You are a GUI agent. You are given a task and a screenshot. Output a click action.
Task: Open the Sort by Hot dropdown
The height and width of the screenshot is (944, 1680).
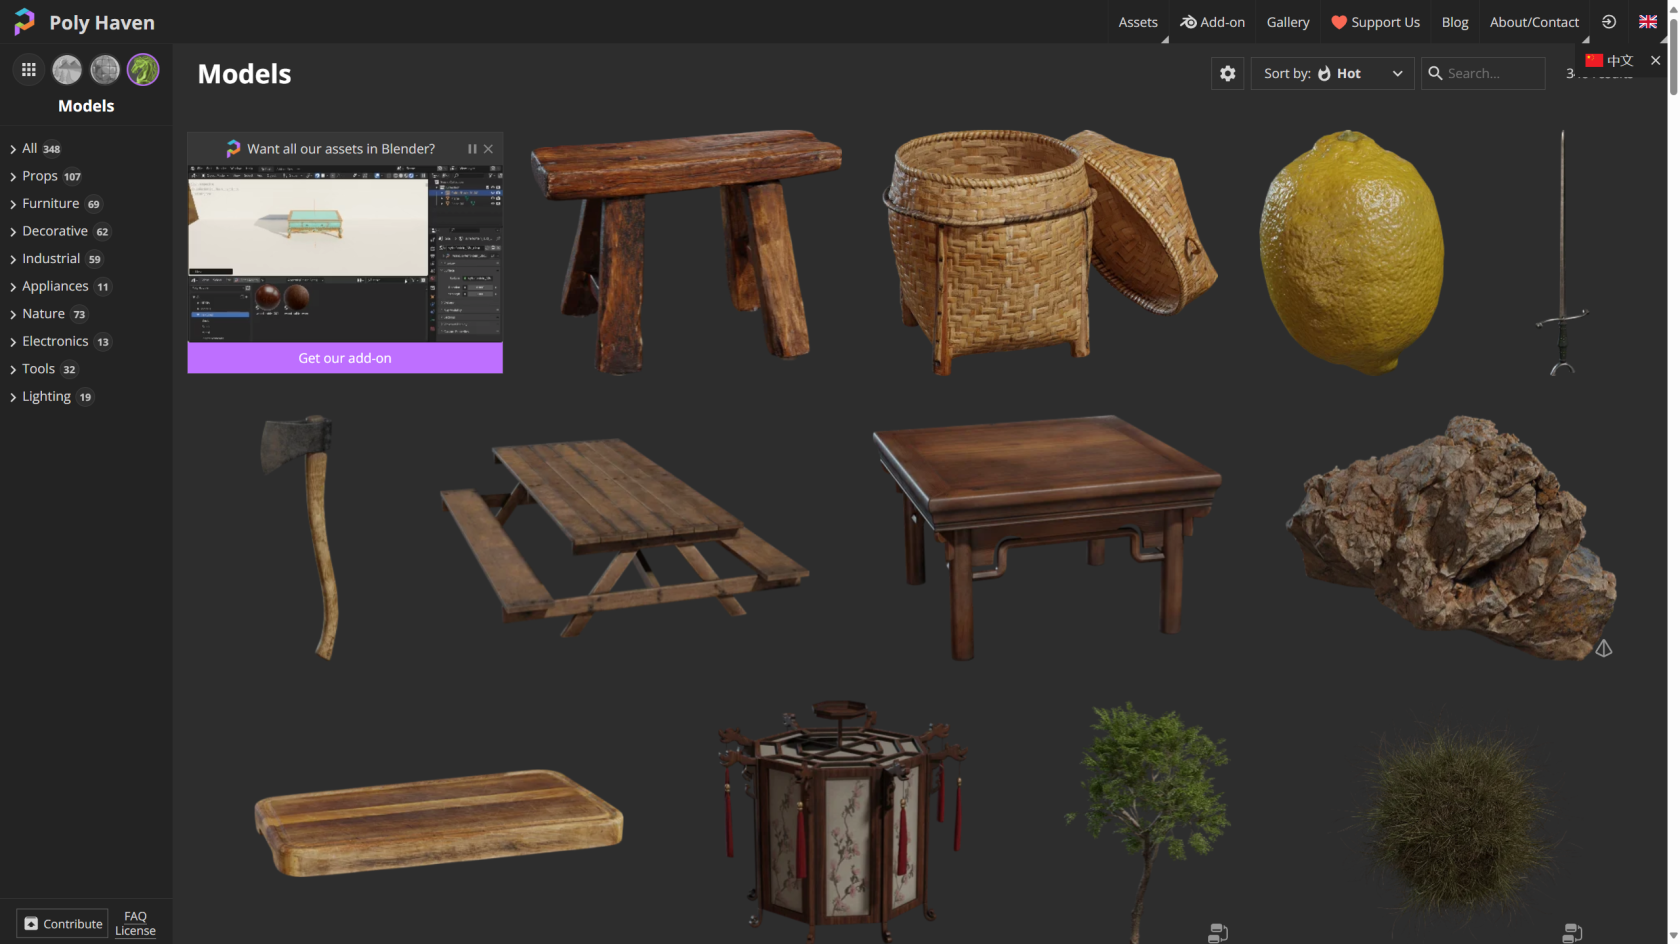(1332, 73)
